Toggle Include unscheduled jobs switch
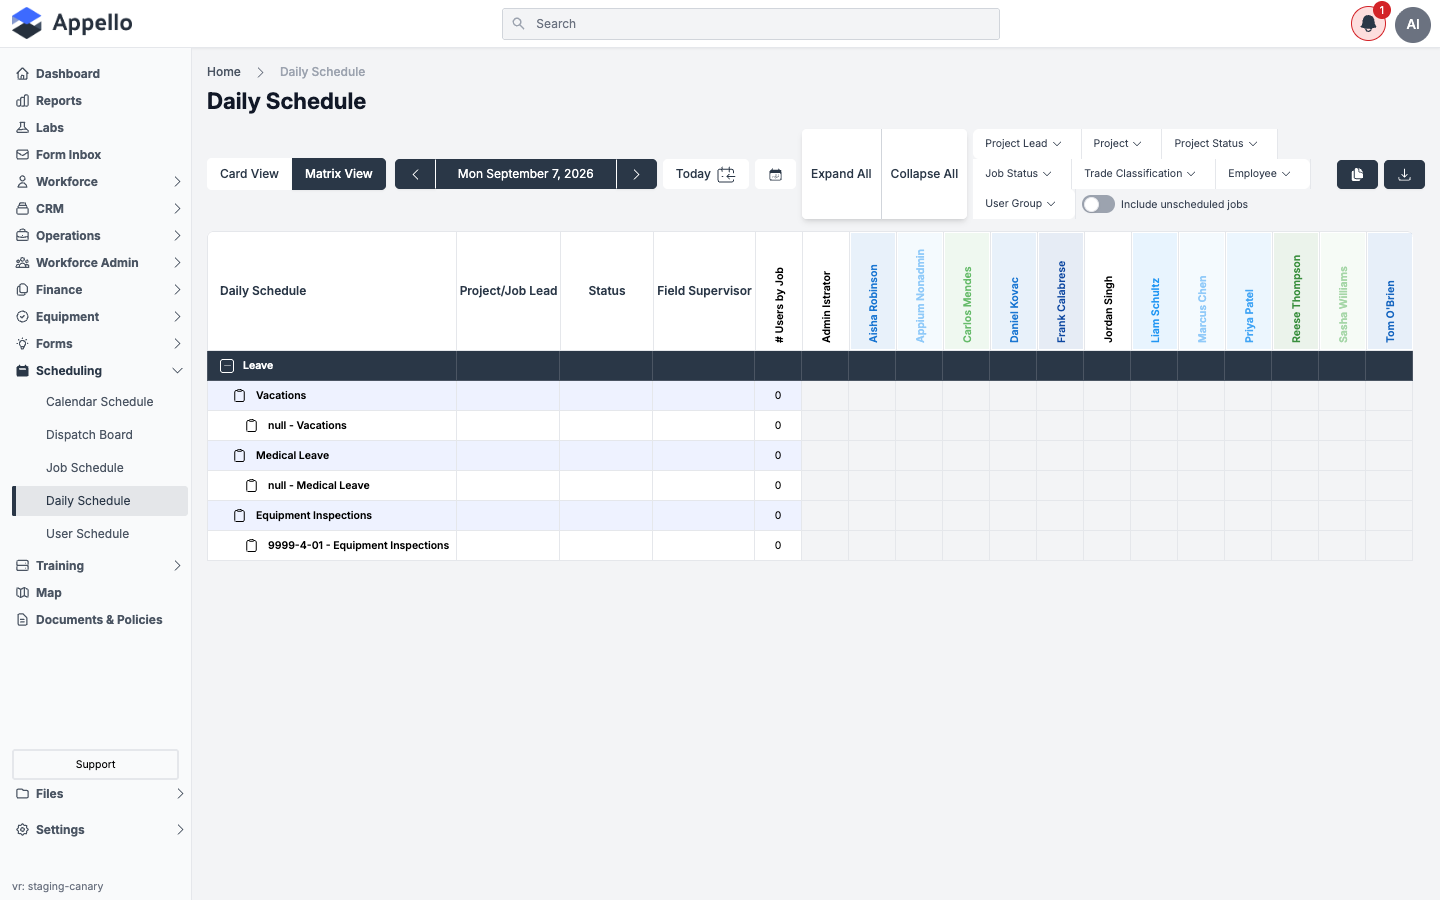1440x918 pixels. (x=1098, y=204)
